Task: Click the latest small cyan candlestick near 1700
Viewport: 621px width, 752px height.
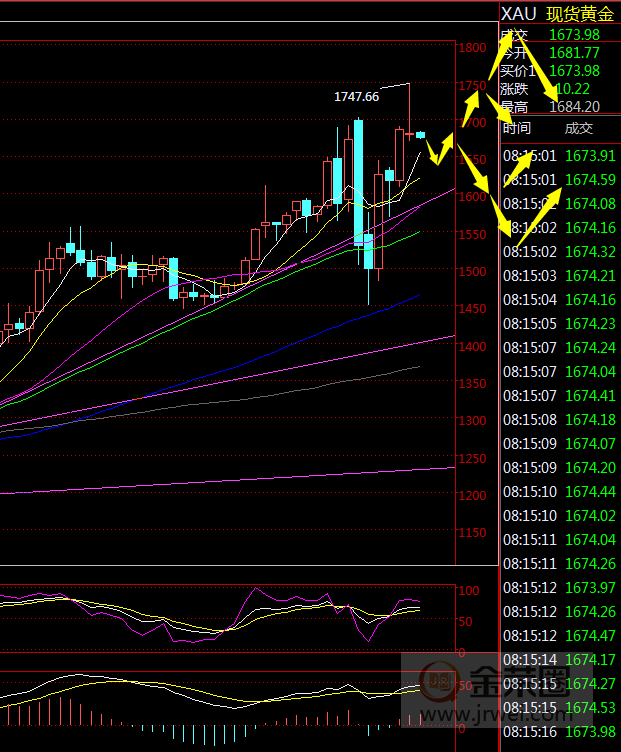Action: click(421, 134)
